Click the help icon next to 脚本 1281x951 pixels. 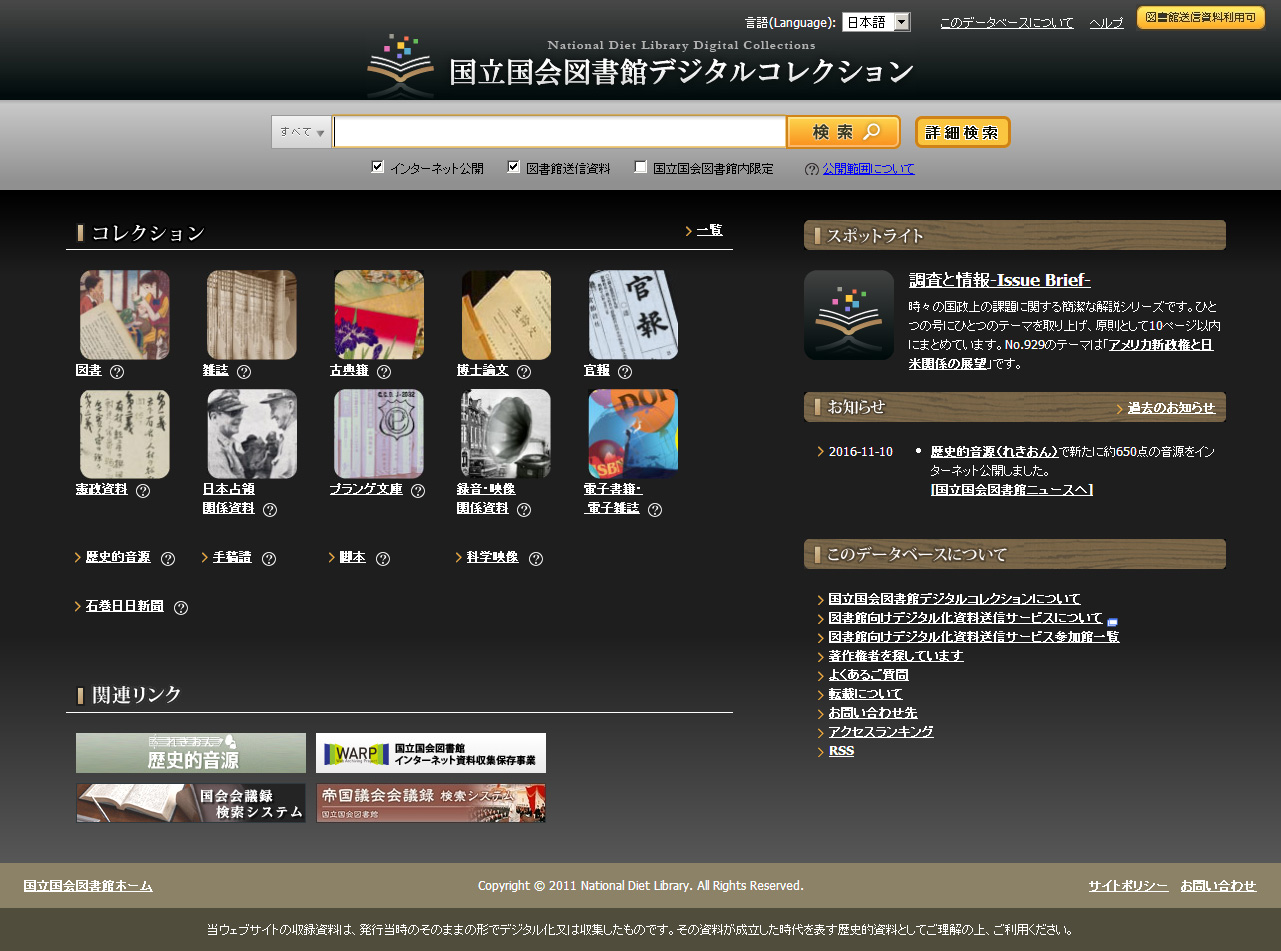coord(383,559)
